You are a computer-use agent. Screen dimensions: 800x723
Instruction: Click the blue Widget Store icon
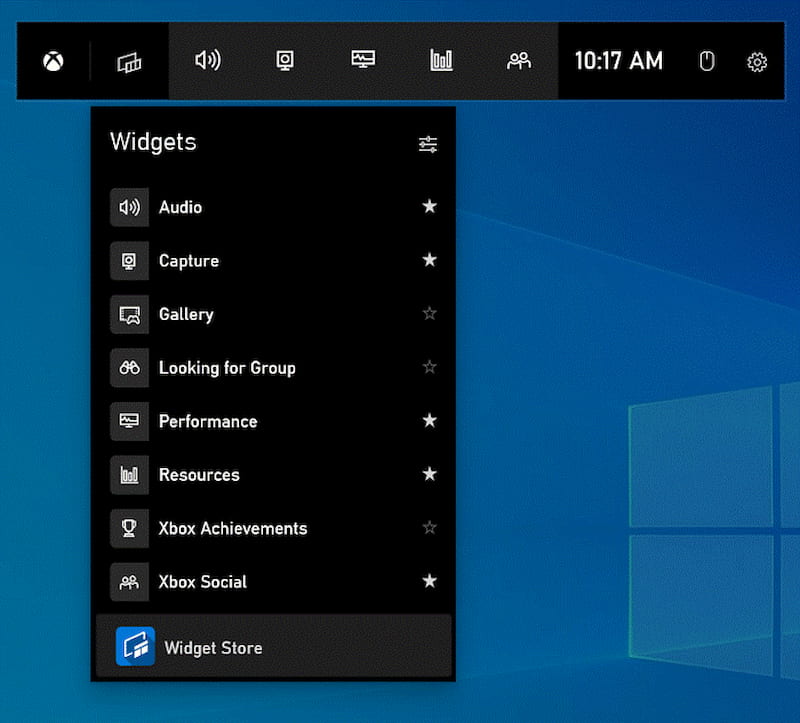click(135, 646)
